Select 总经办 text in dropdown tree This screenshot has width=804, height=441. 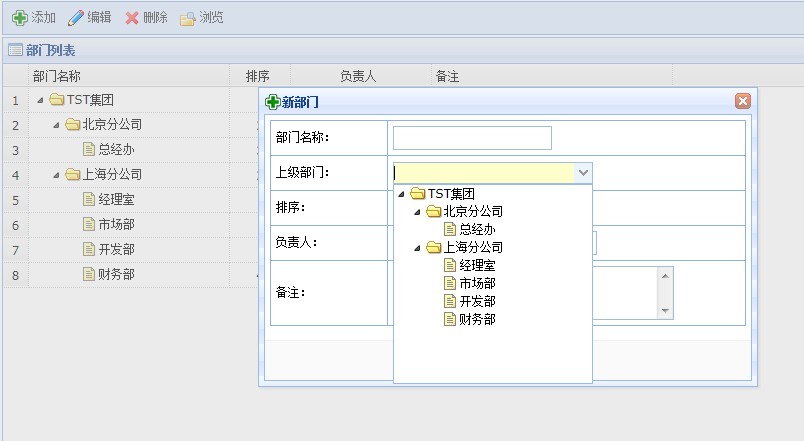point(477,229)
